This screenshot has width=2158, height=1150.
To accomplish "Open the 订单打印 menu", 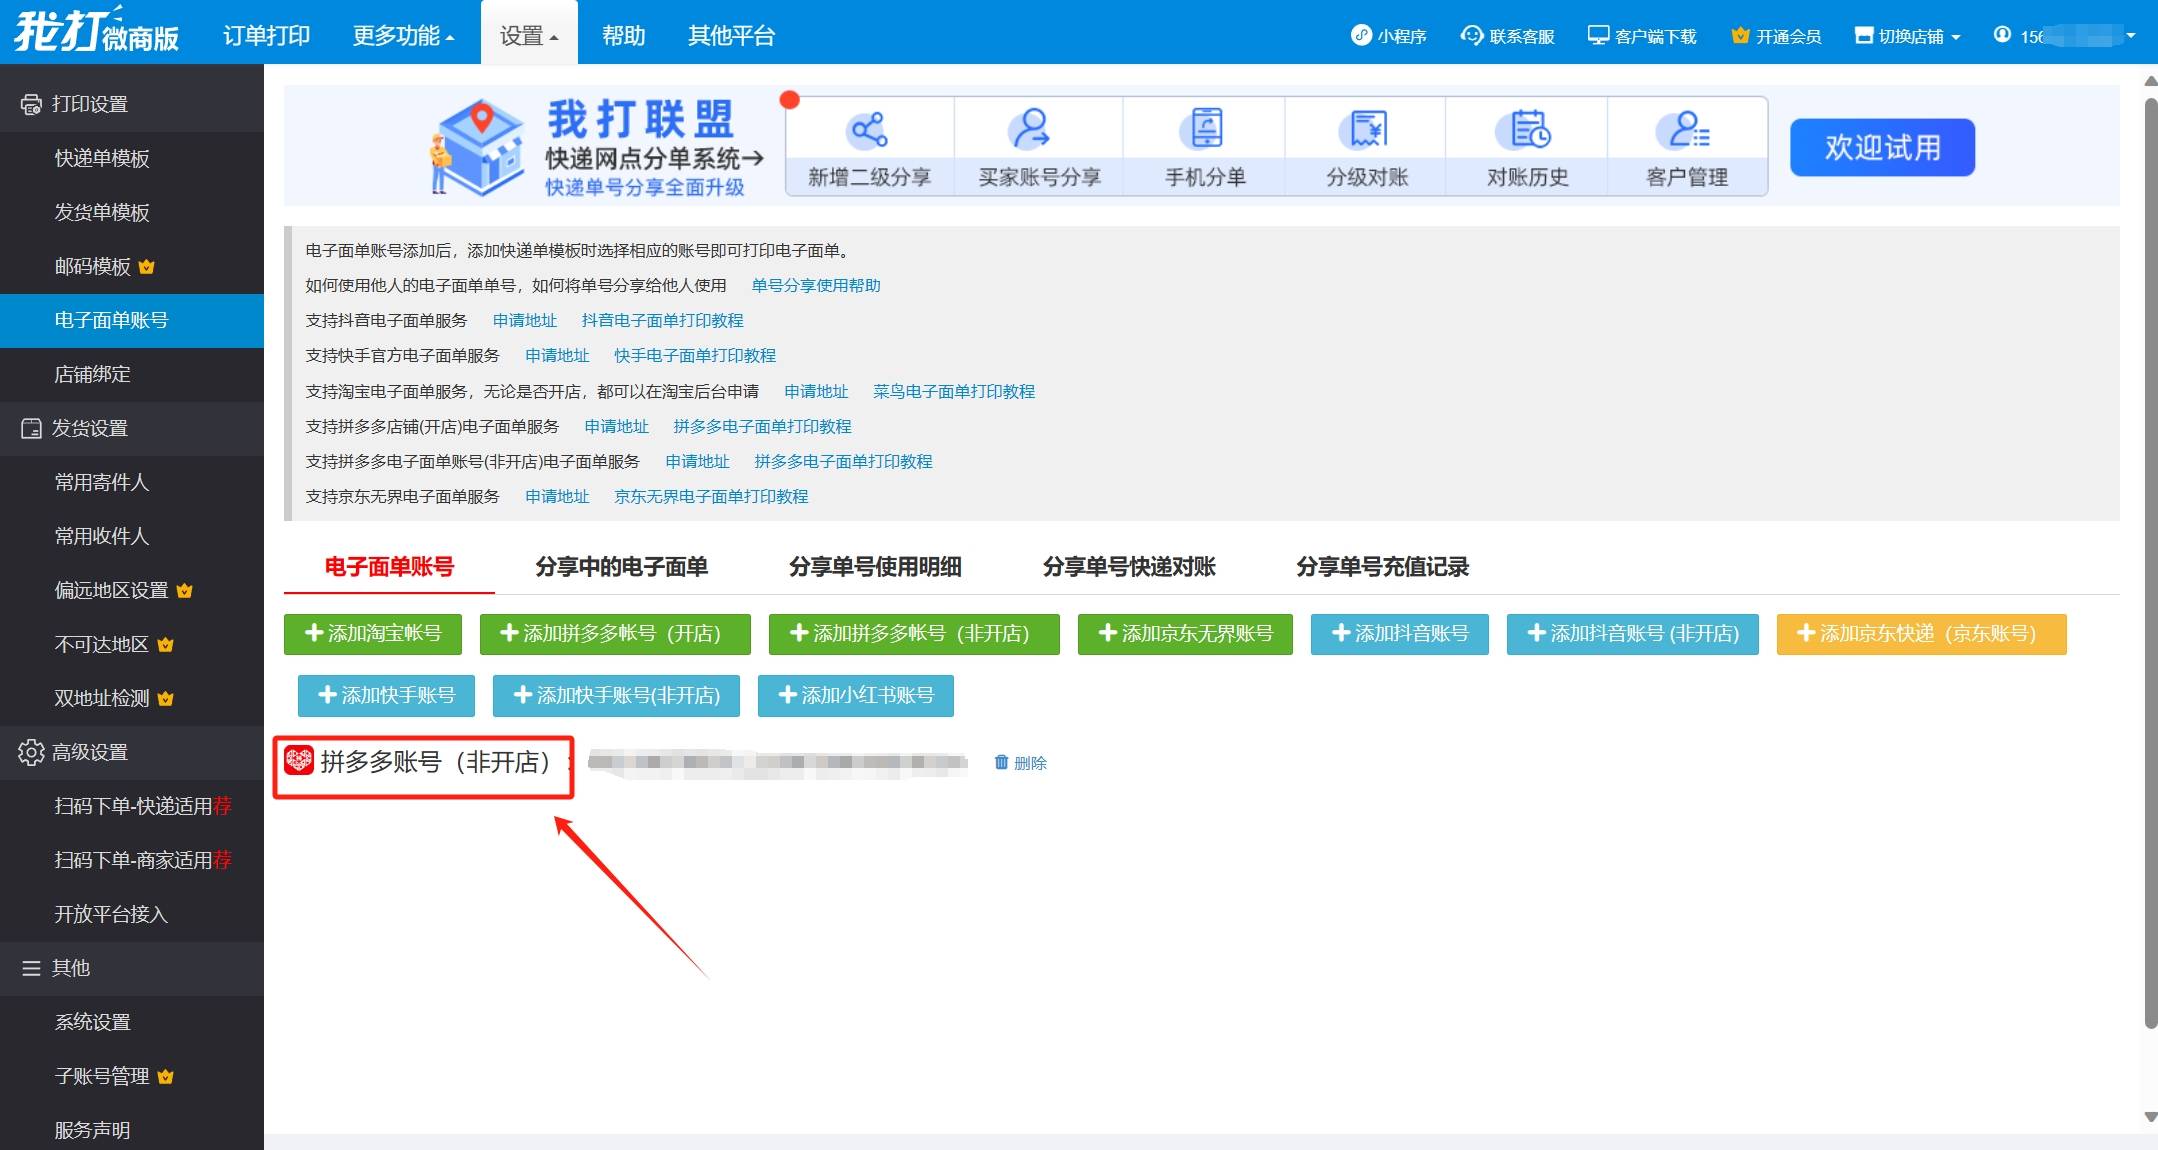I will tap(266, 36).
